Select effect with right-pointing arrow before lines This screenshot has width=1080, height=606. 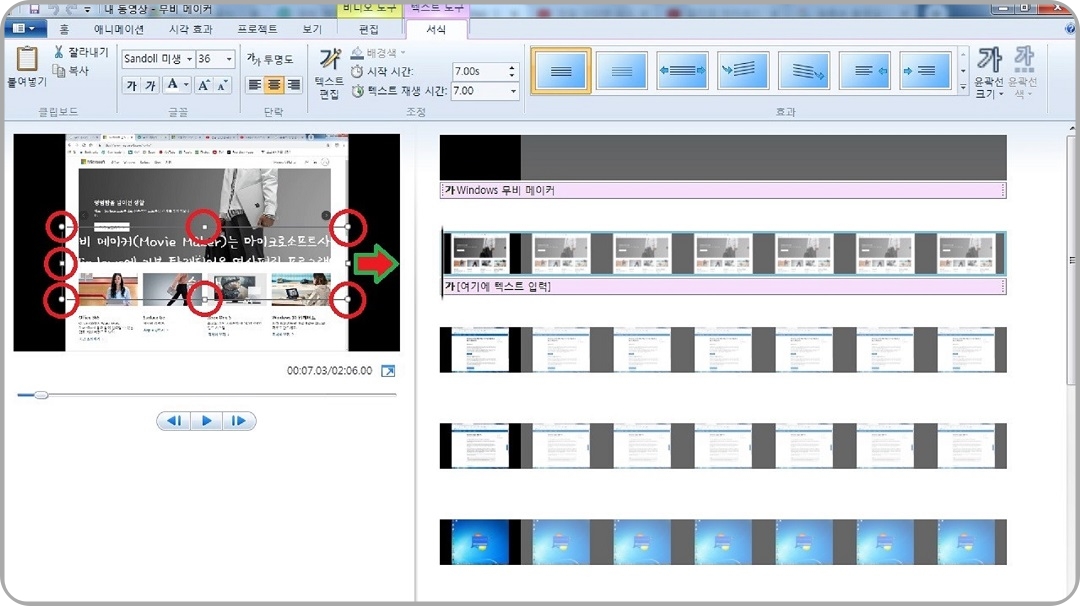925,70
